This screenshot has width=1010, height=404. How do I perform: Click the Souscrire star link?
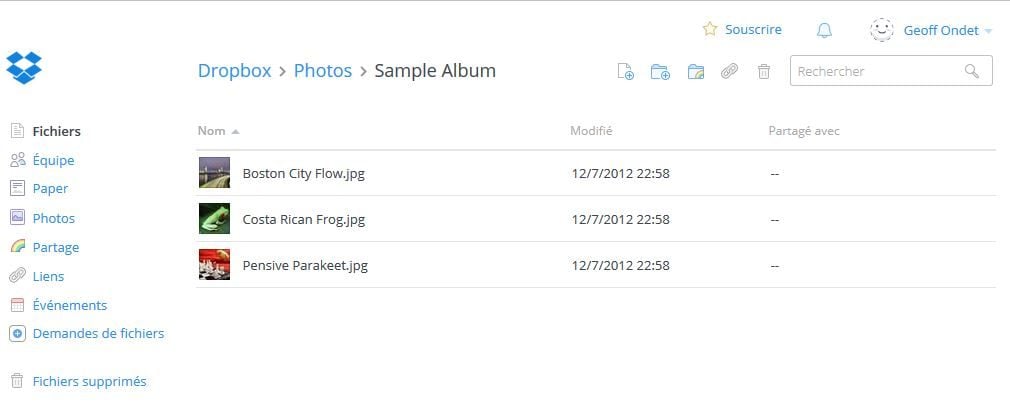[742, 30]
